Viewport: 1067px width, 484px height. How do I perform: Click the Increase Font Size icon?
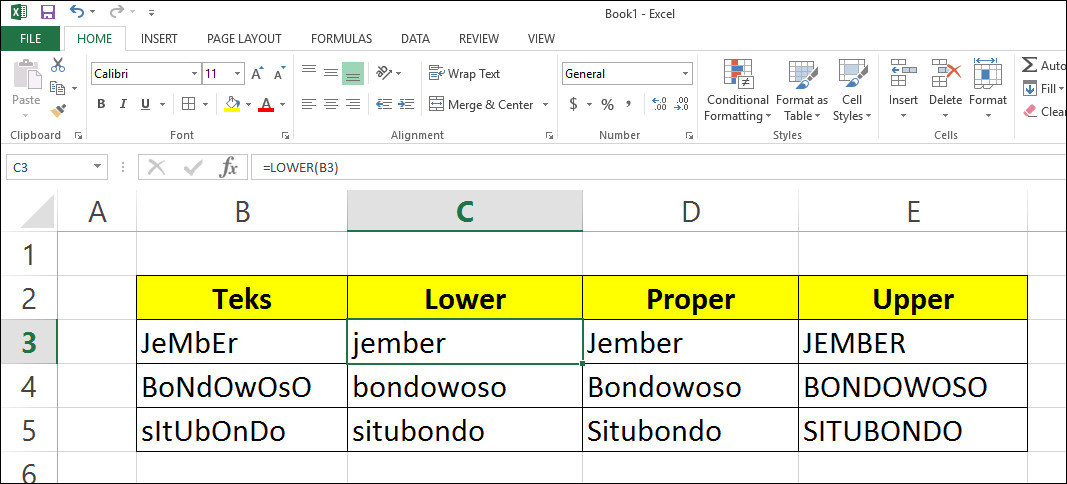(257, 74)
